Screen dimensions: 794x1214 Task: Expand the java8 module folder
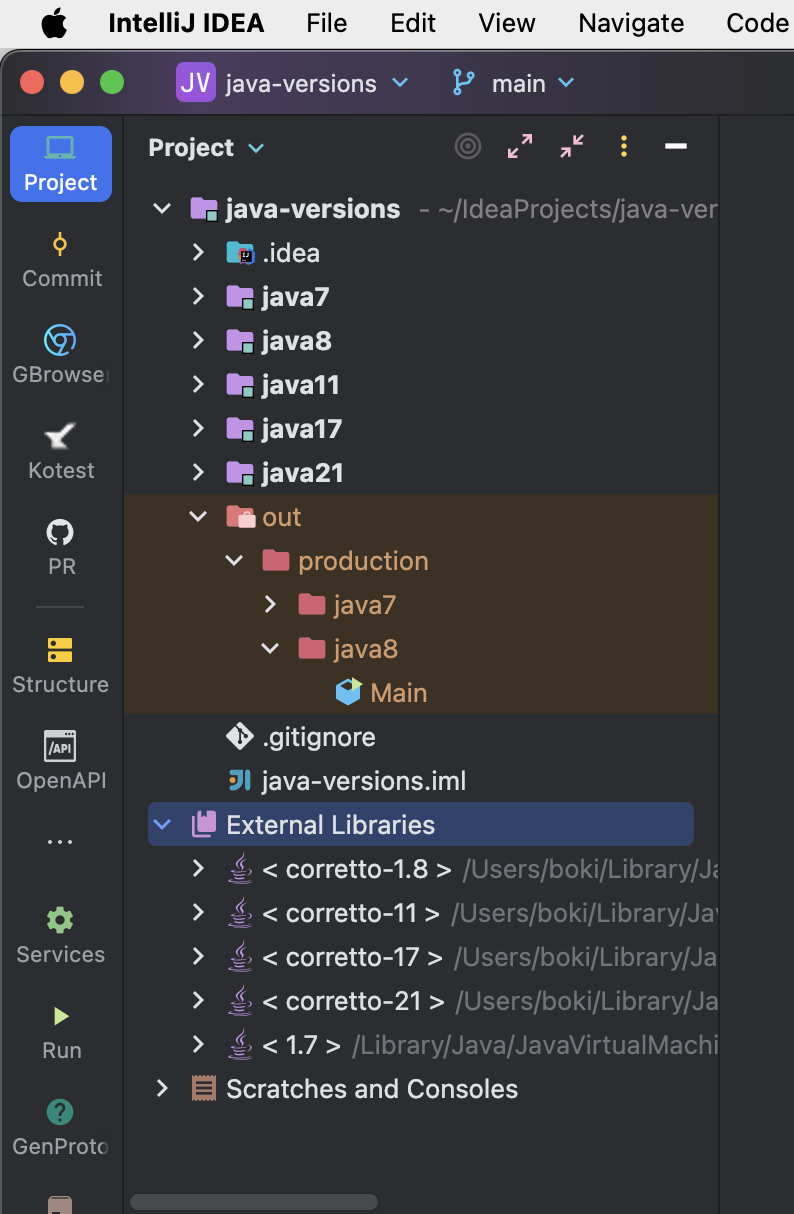pos(198,341)
